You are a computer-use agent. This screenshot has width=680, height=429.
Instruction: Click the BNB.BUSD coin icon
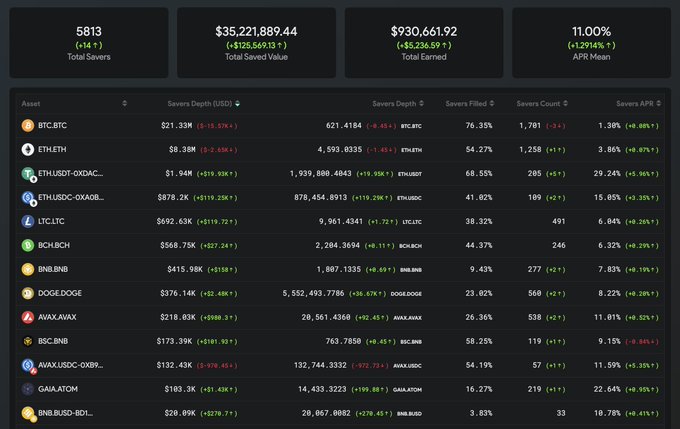click(x=28, y=413)
